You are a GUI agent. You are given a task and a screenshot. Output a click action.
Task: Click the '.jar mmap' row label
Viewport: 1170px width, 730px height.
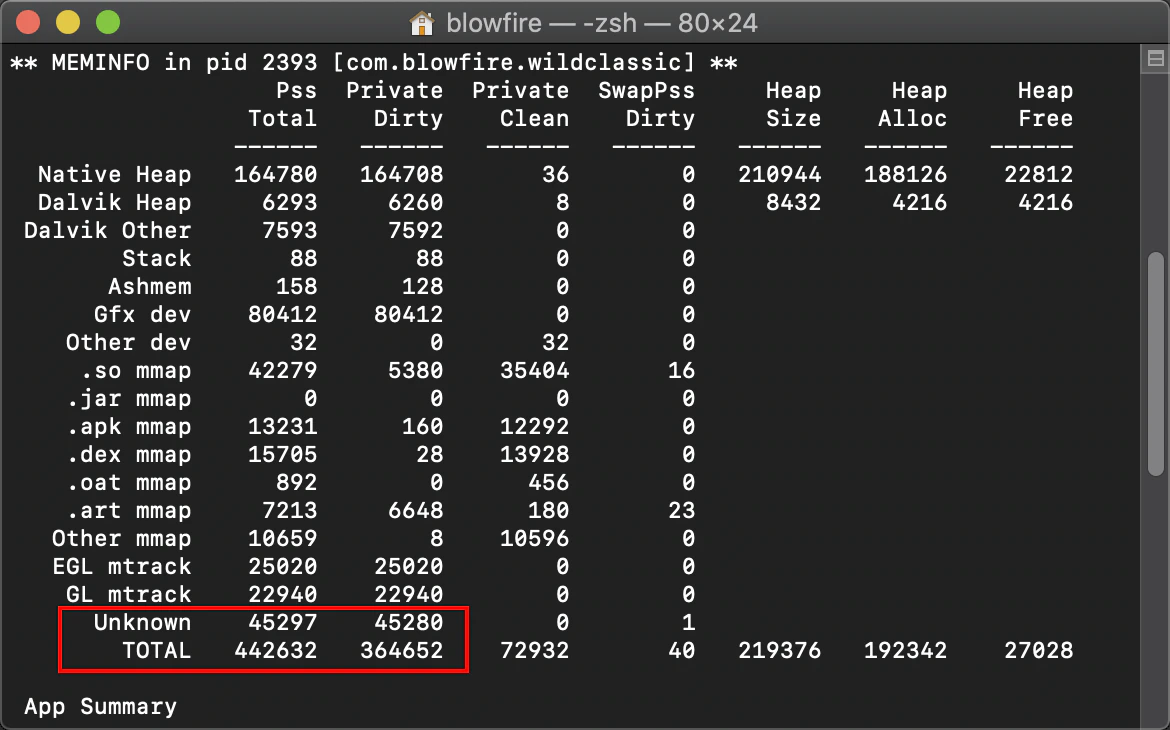pos(128,398)
